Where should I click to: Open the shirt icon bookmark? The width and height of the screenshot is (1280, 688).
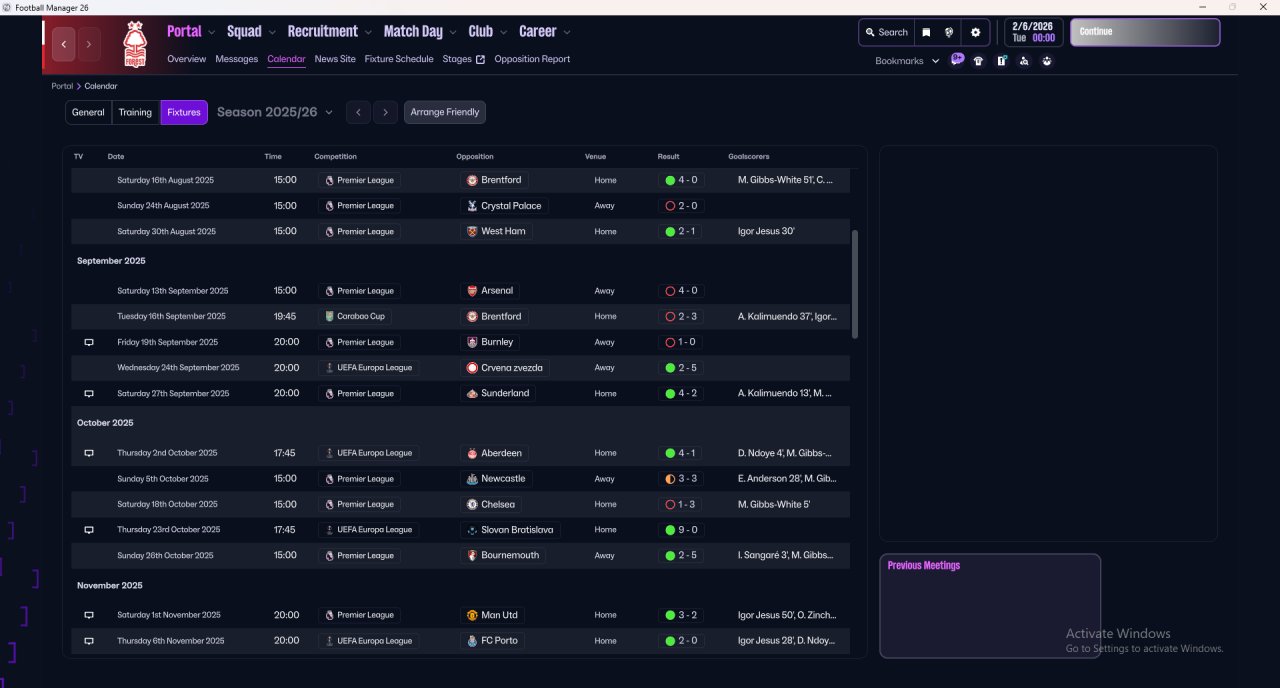pyautogui.click(x=978, y=61)
